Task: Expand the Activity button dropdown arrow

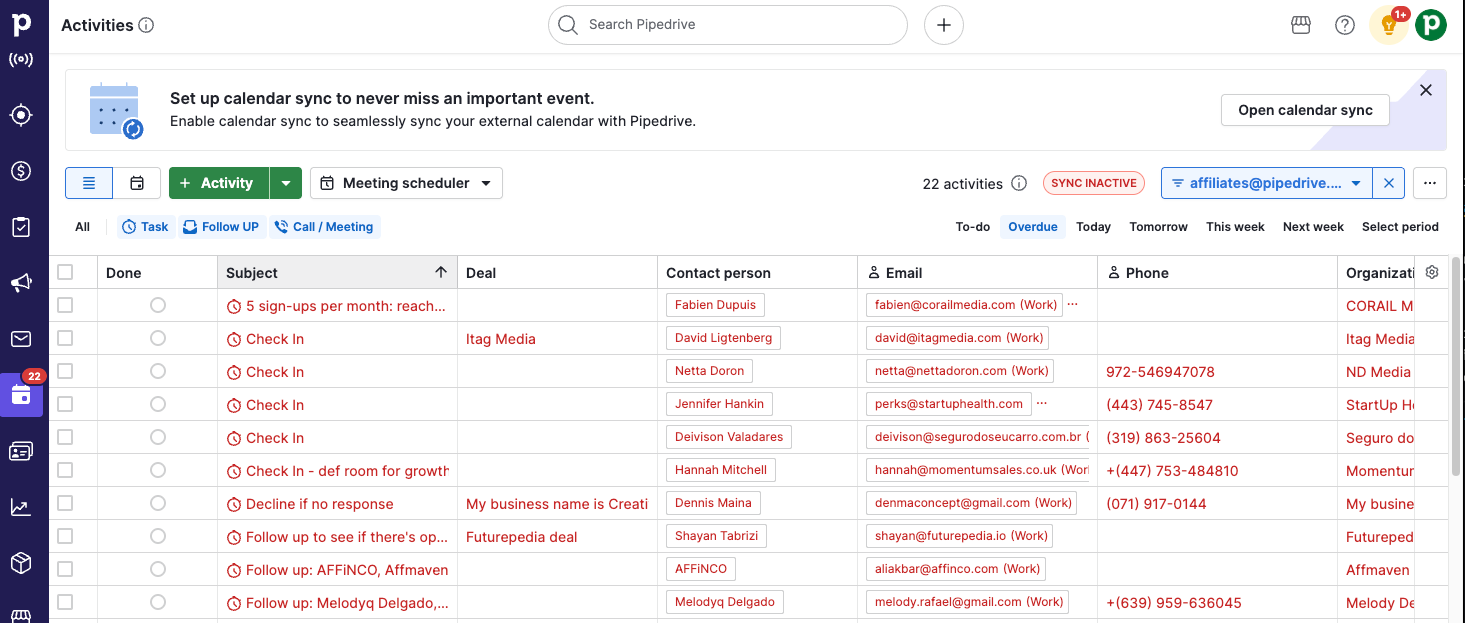Action: [286, 183]
